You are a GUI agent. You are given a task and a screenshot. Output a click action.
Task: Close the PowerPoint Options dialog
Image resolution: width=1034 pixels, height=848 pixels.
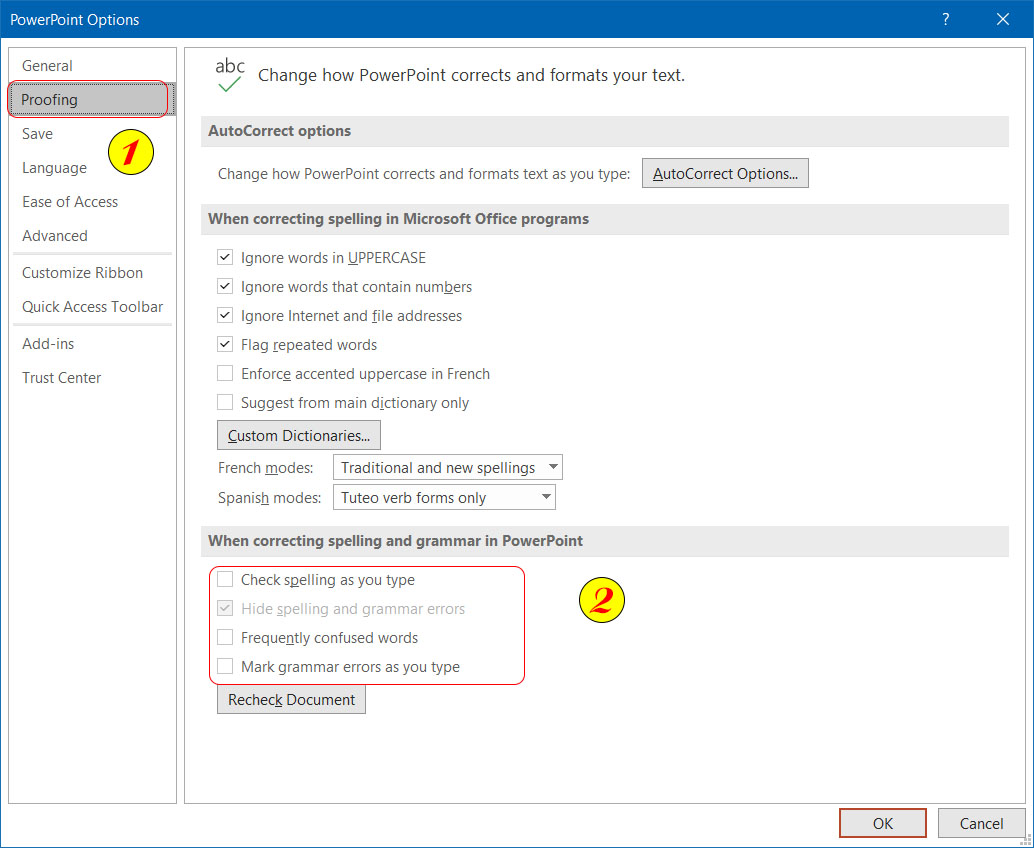pyautogui.click(x=1003, y=19)
